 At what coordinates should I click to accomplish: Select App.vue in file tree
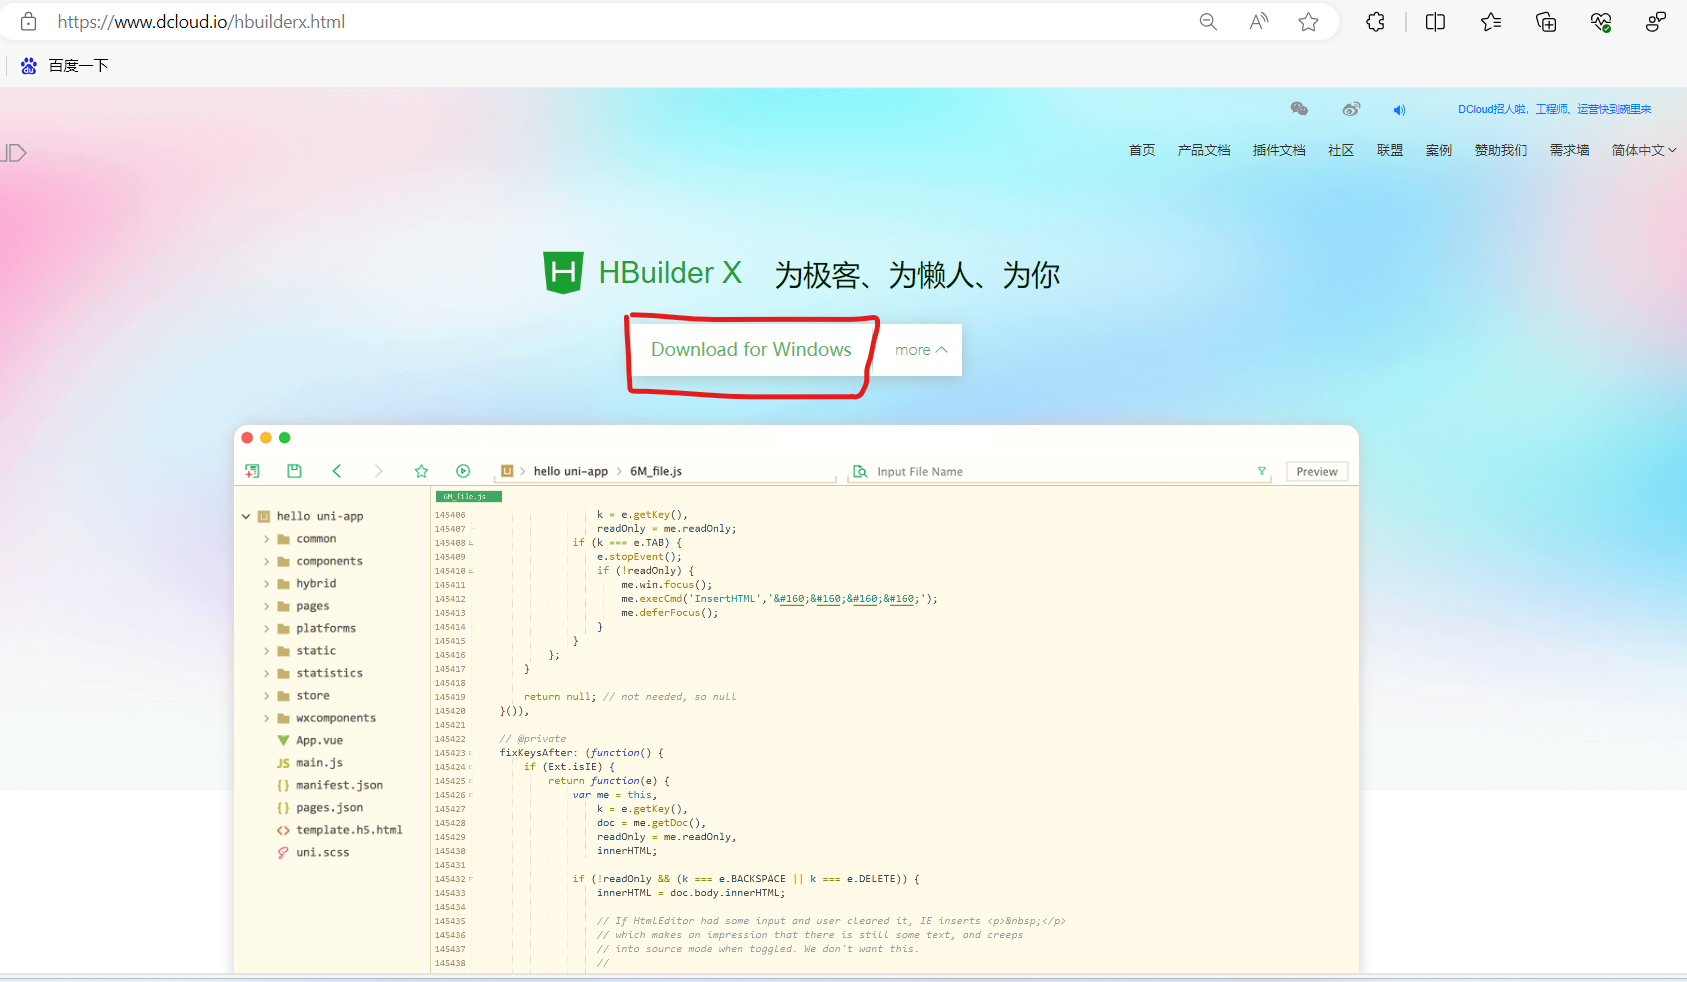pos(319,741)
